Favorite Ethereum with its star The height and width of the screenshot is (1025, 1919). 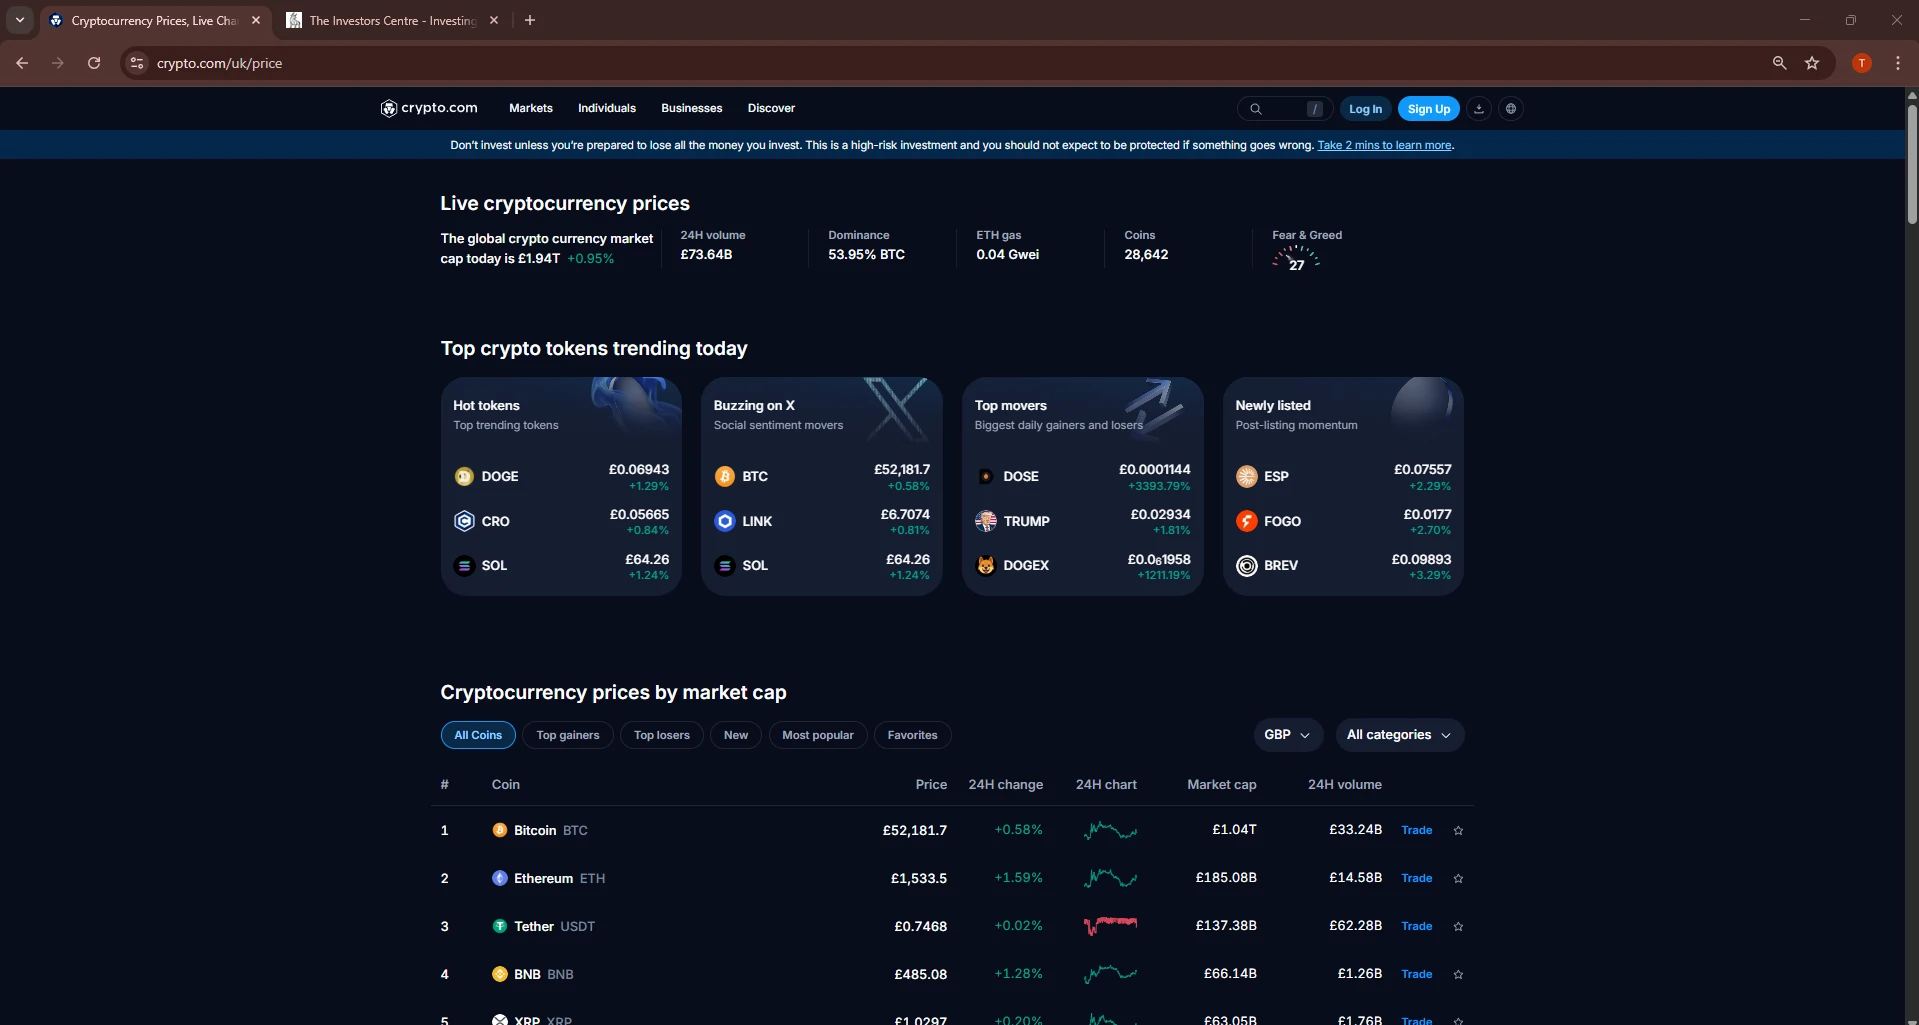click(1458, 879)
